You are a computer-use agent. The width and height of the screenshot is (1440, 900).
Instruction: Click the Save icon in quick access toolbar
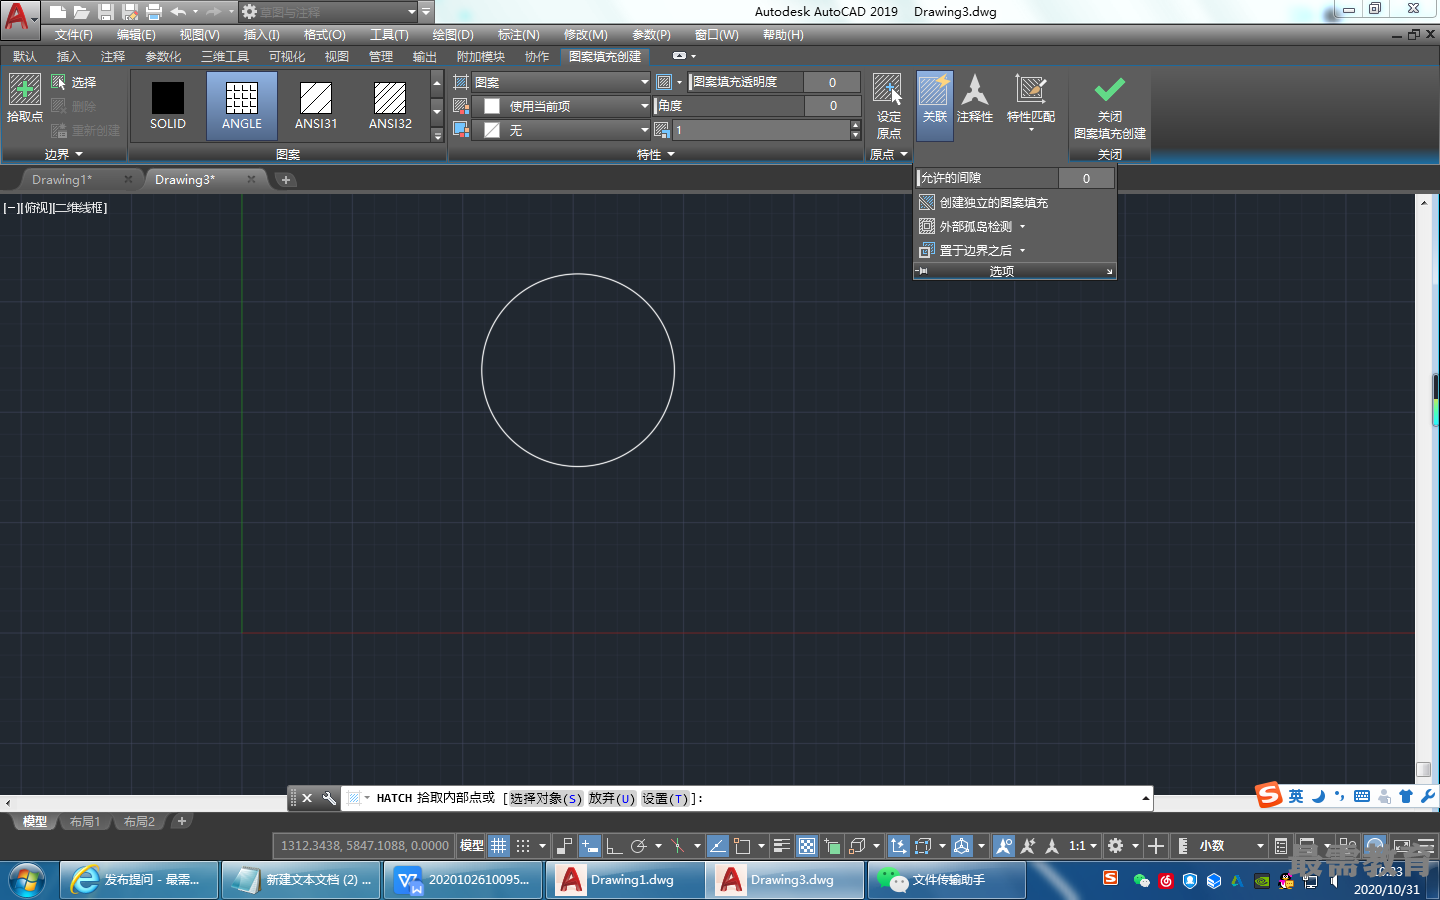106,12
